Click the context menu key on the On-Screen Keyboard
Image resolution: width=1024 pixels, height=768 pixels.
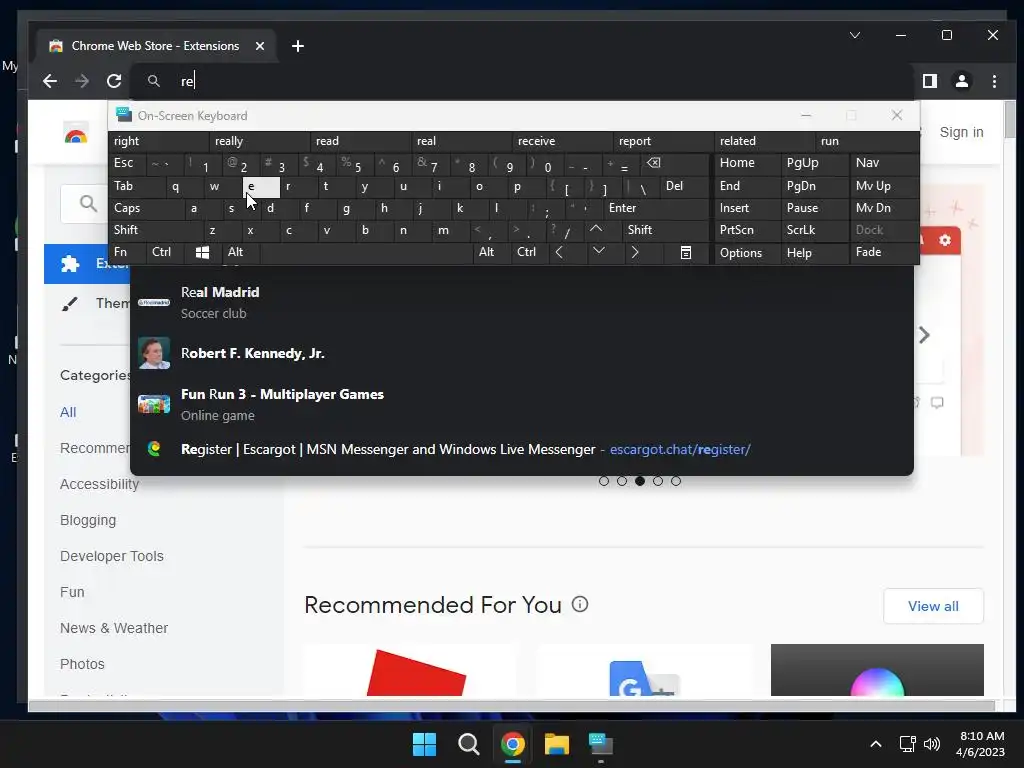(686, 252)
